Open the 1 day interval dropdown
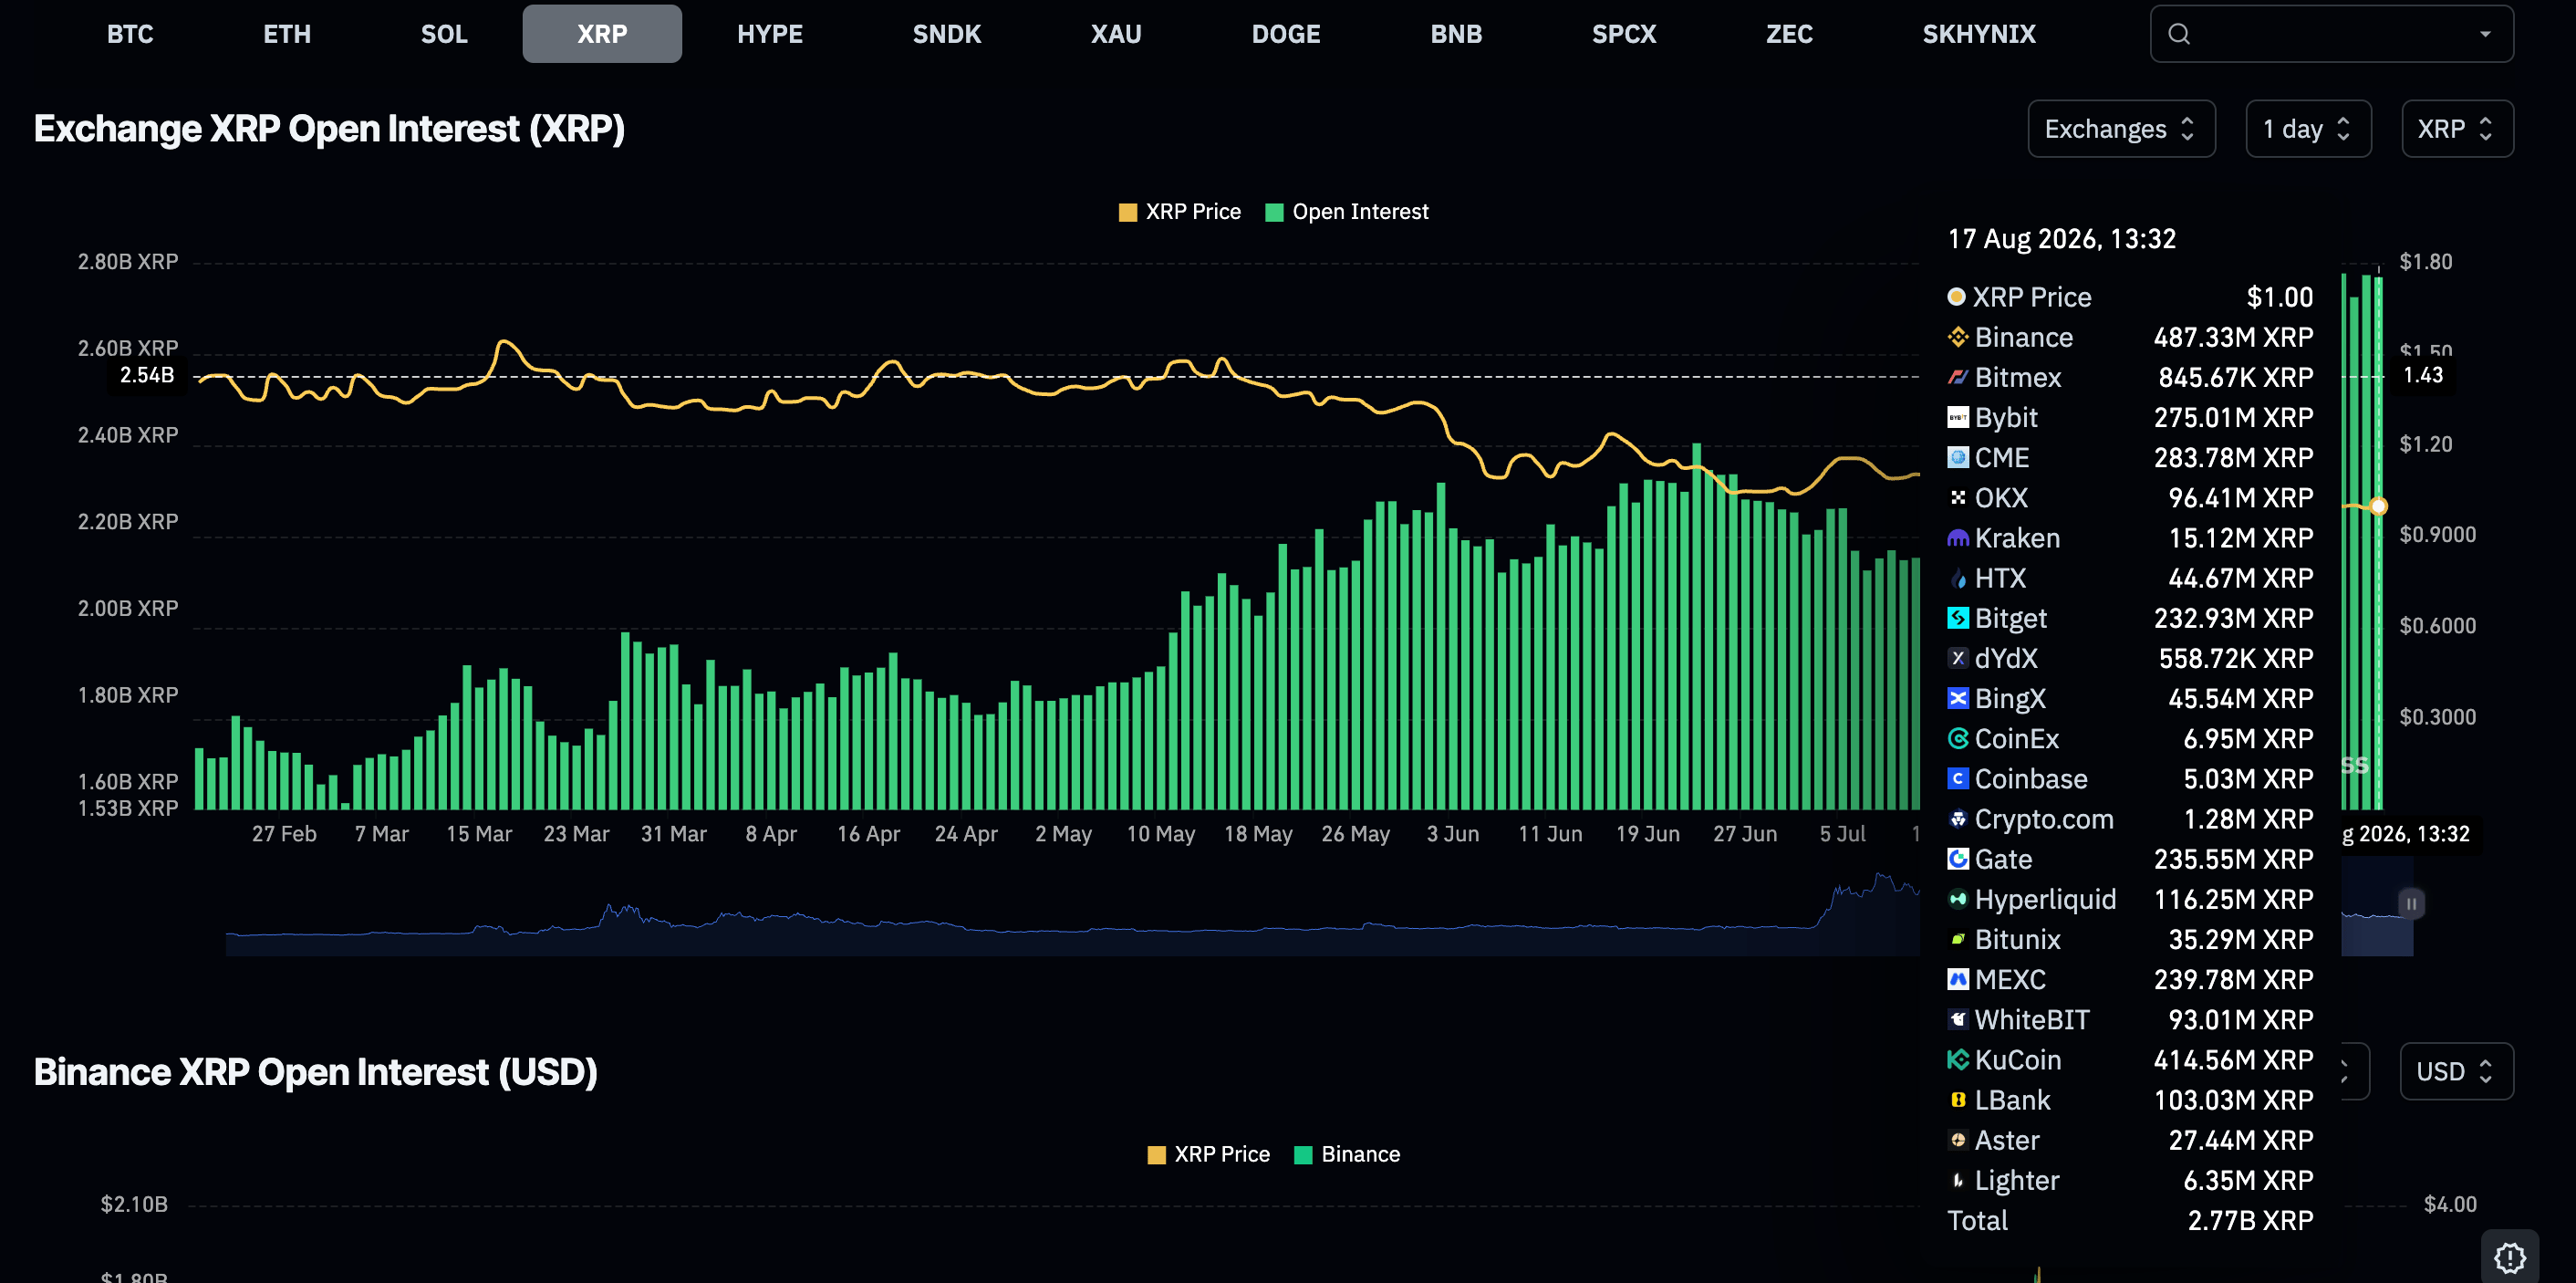 (x=2308, y=129)
